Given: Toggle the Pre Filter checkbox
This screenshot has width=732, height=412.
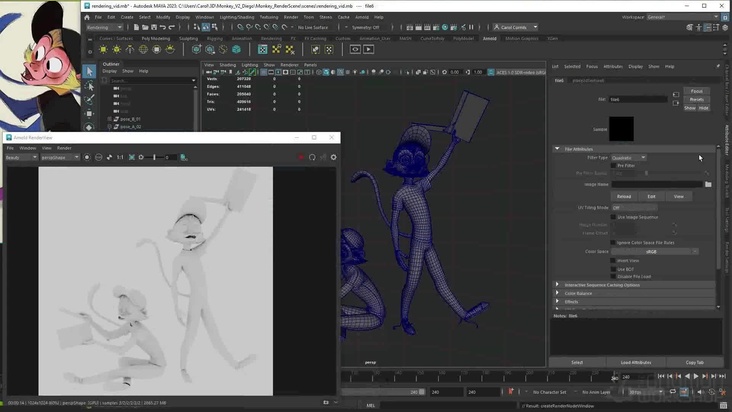Looking at the screenshot, I should tap(613, 165).
